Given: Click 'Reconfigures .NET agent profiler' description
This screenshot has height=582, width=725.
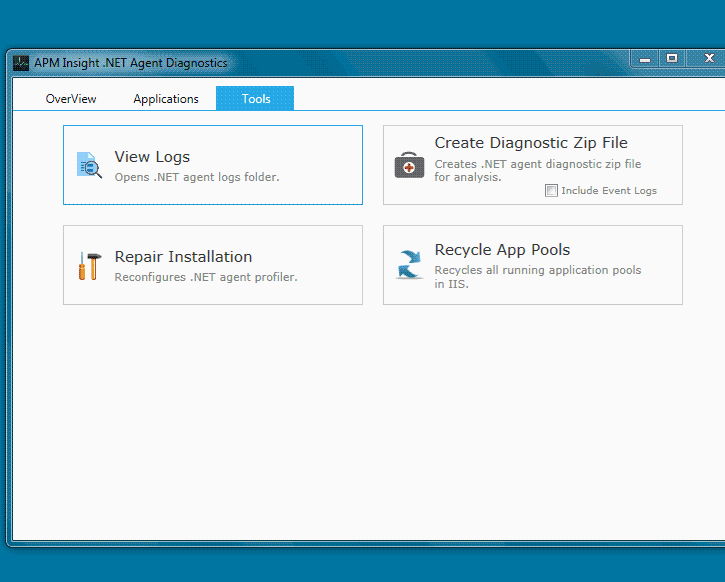Looking at the screenshot, I should tap(206, 277).
